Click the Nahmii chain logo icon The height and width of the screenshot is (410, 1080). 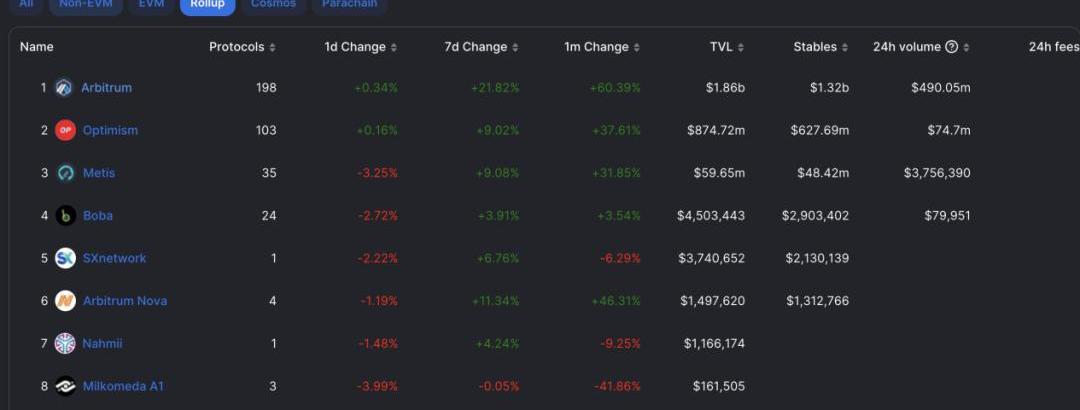pyautogui.click(x=65, y=344)
